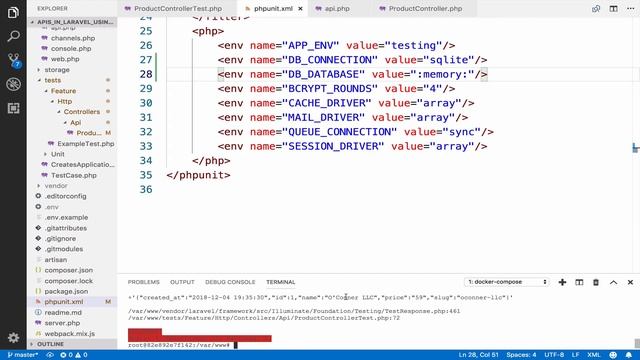Click Ln 28, Col 51 position indicator
Image resolution: width=640 pixels, height=360 pixels.
point(478,355)
